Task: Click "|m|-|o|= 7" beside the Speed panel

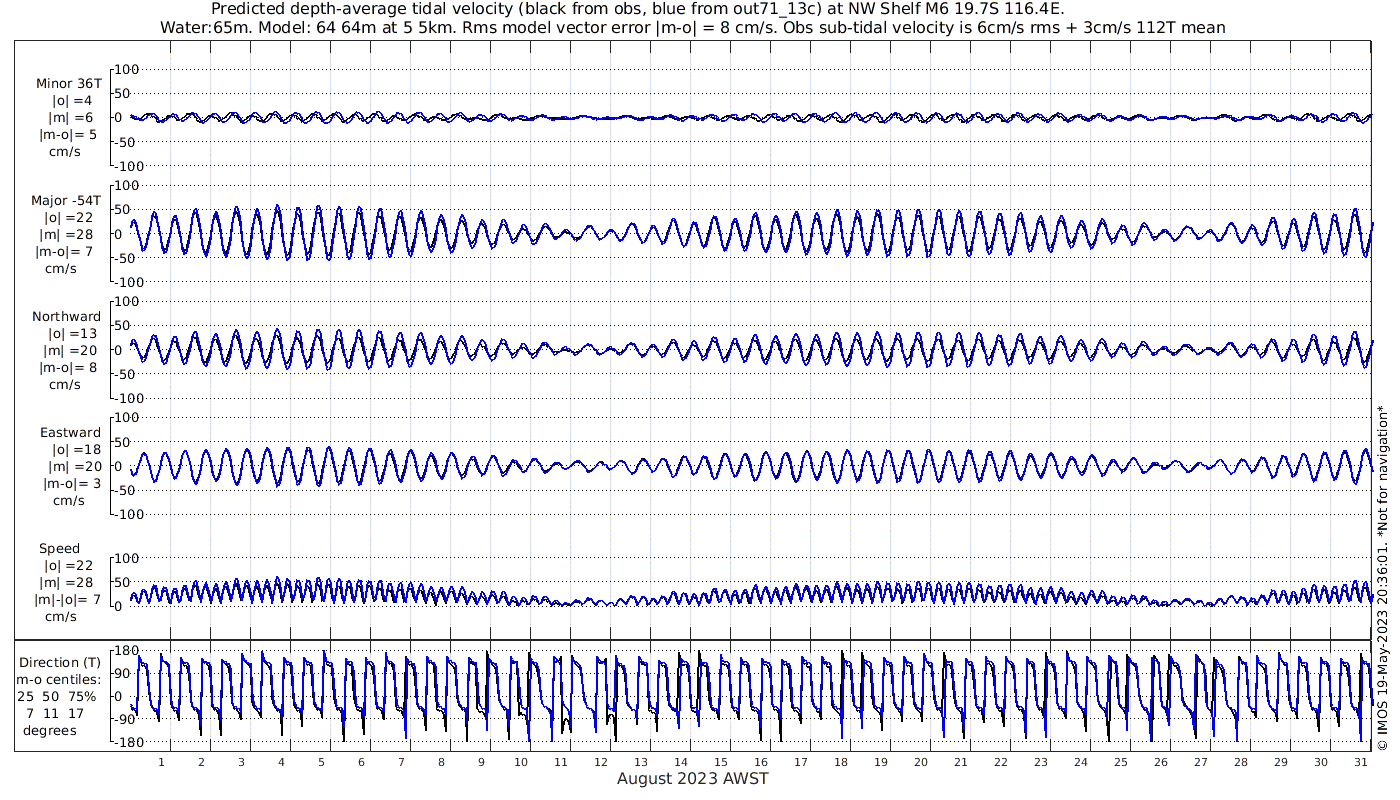Action: [68, 600]
